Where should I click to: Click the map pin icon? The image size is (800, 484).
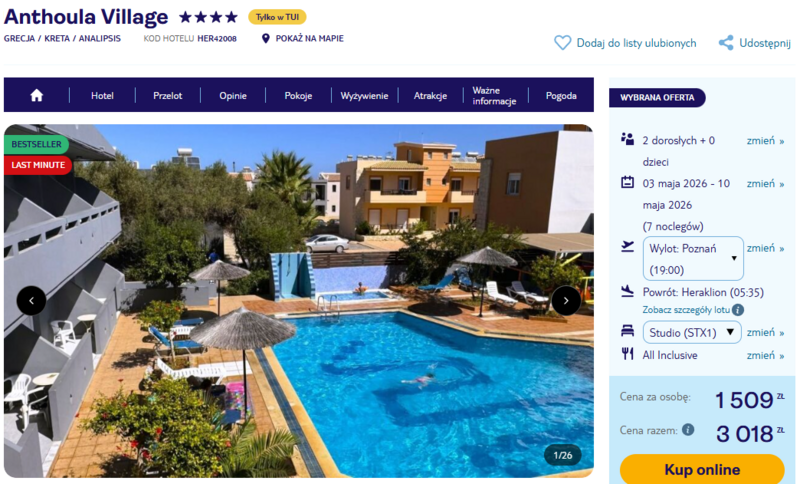click(x=265, y=39)
